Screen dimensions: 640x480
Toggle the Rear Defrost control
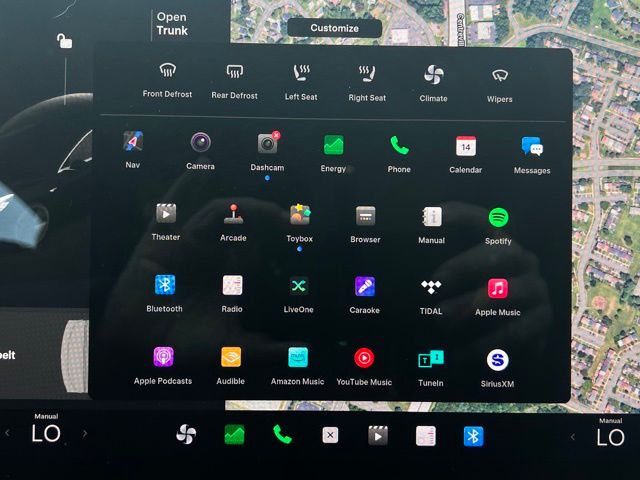point(234,73)
